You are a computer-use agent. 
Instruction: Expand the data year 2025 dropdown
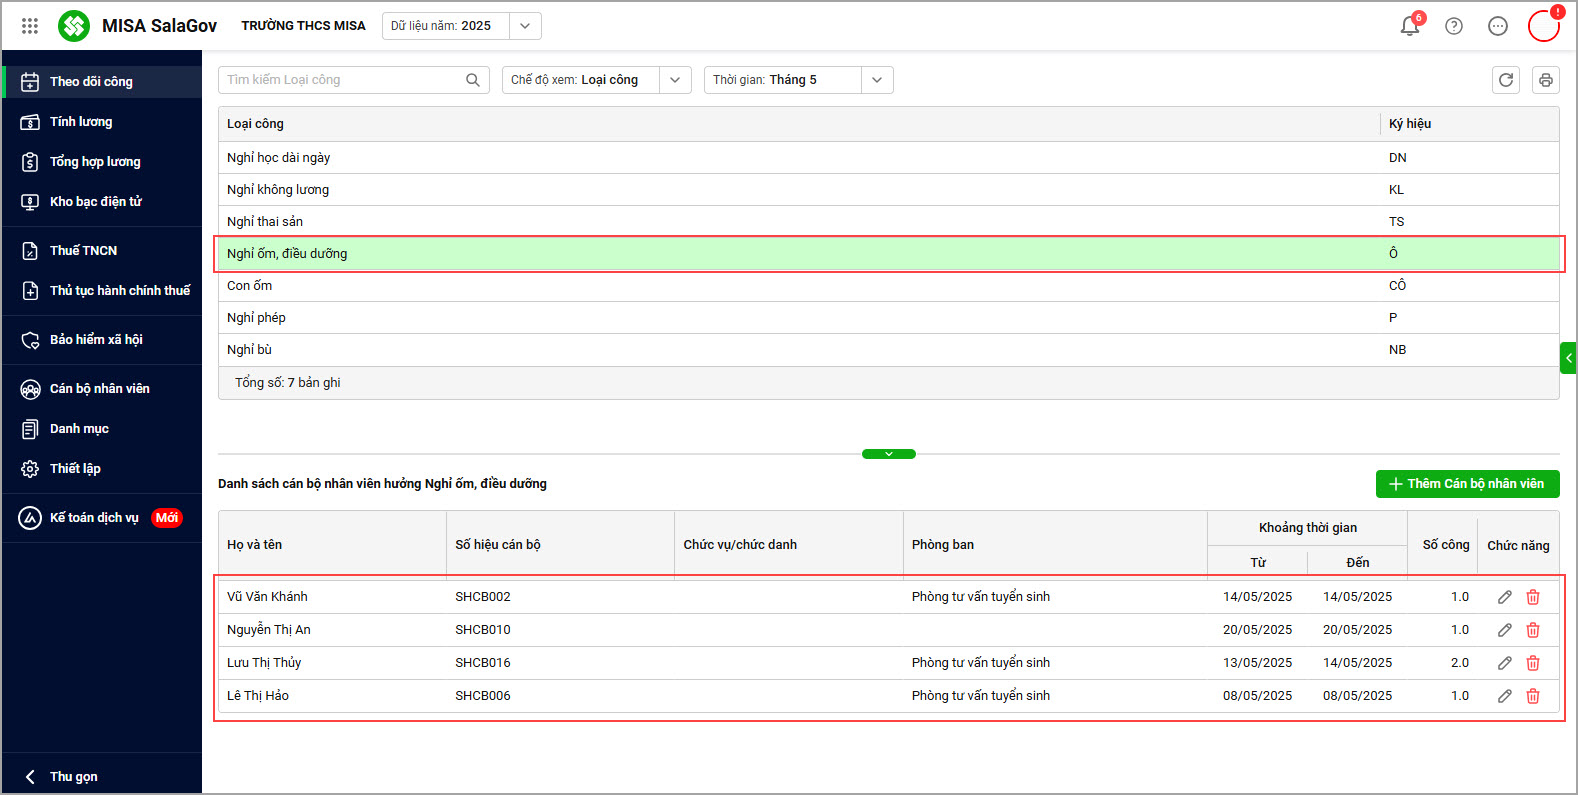pyautogui.click(x=525, y=26)
